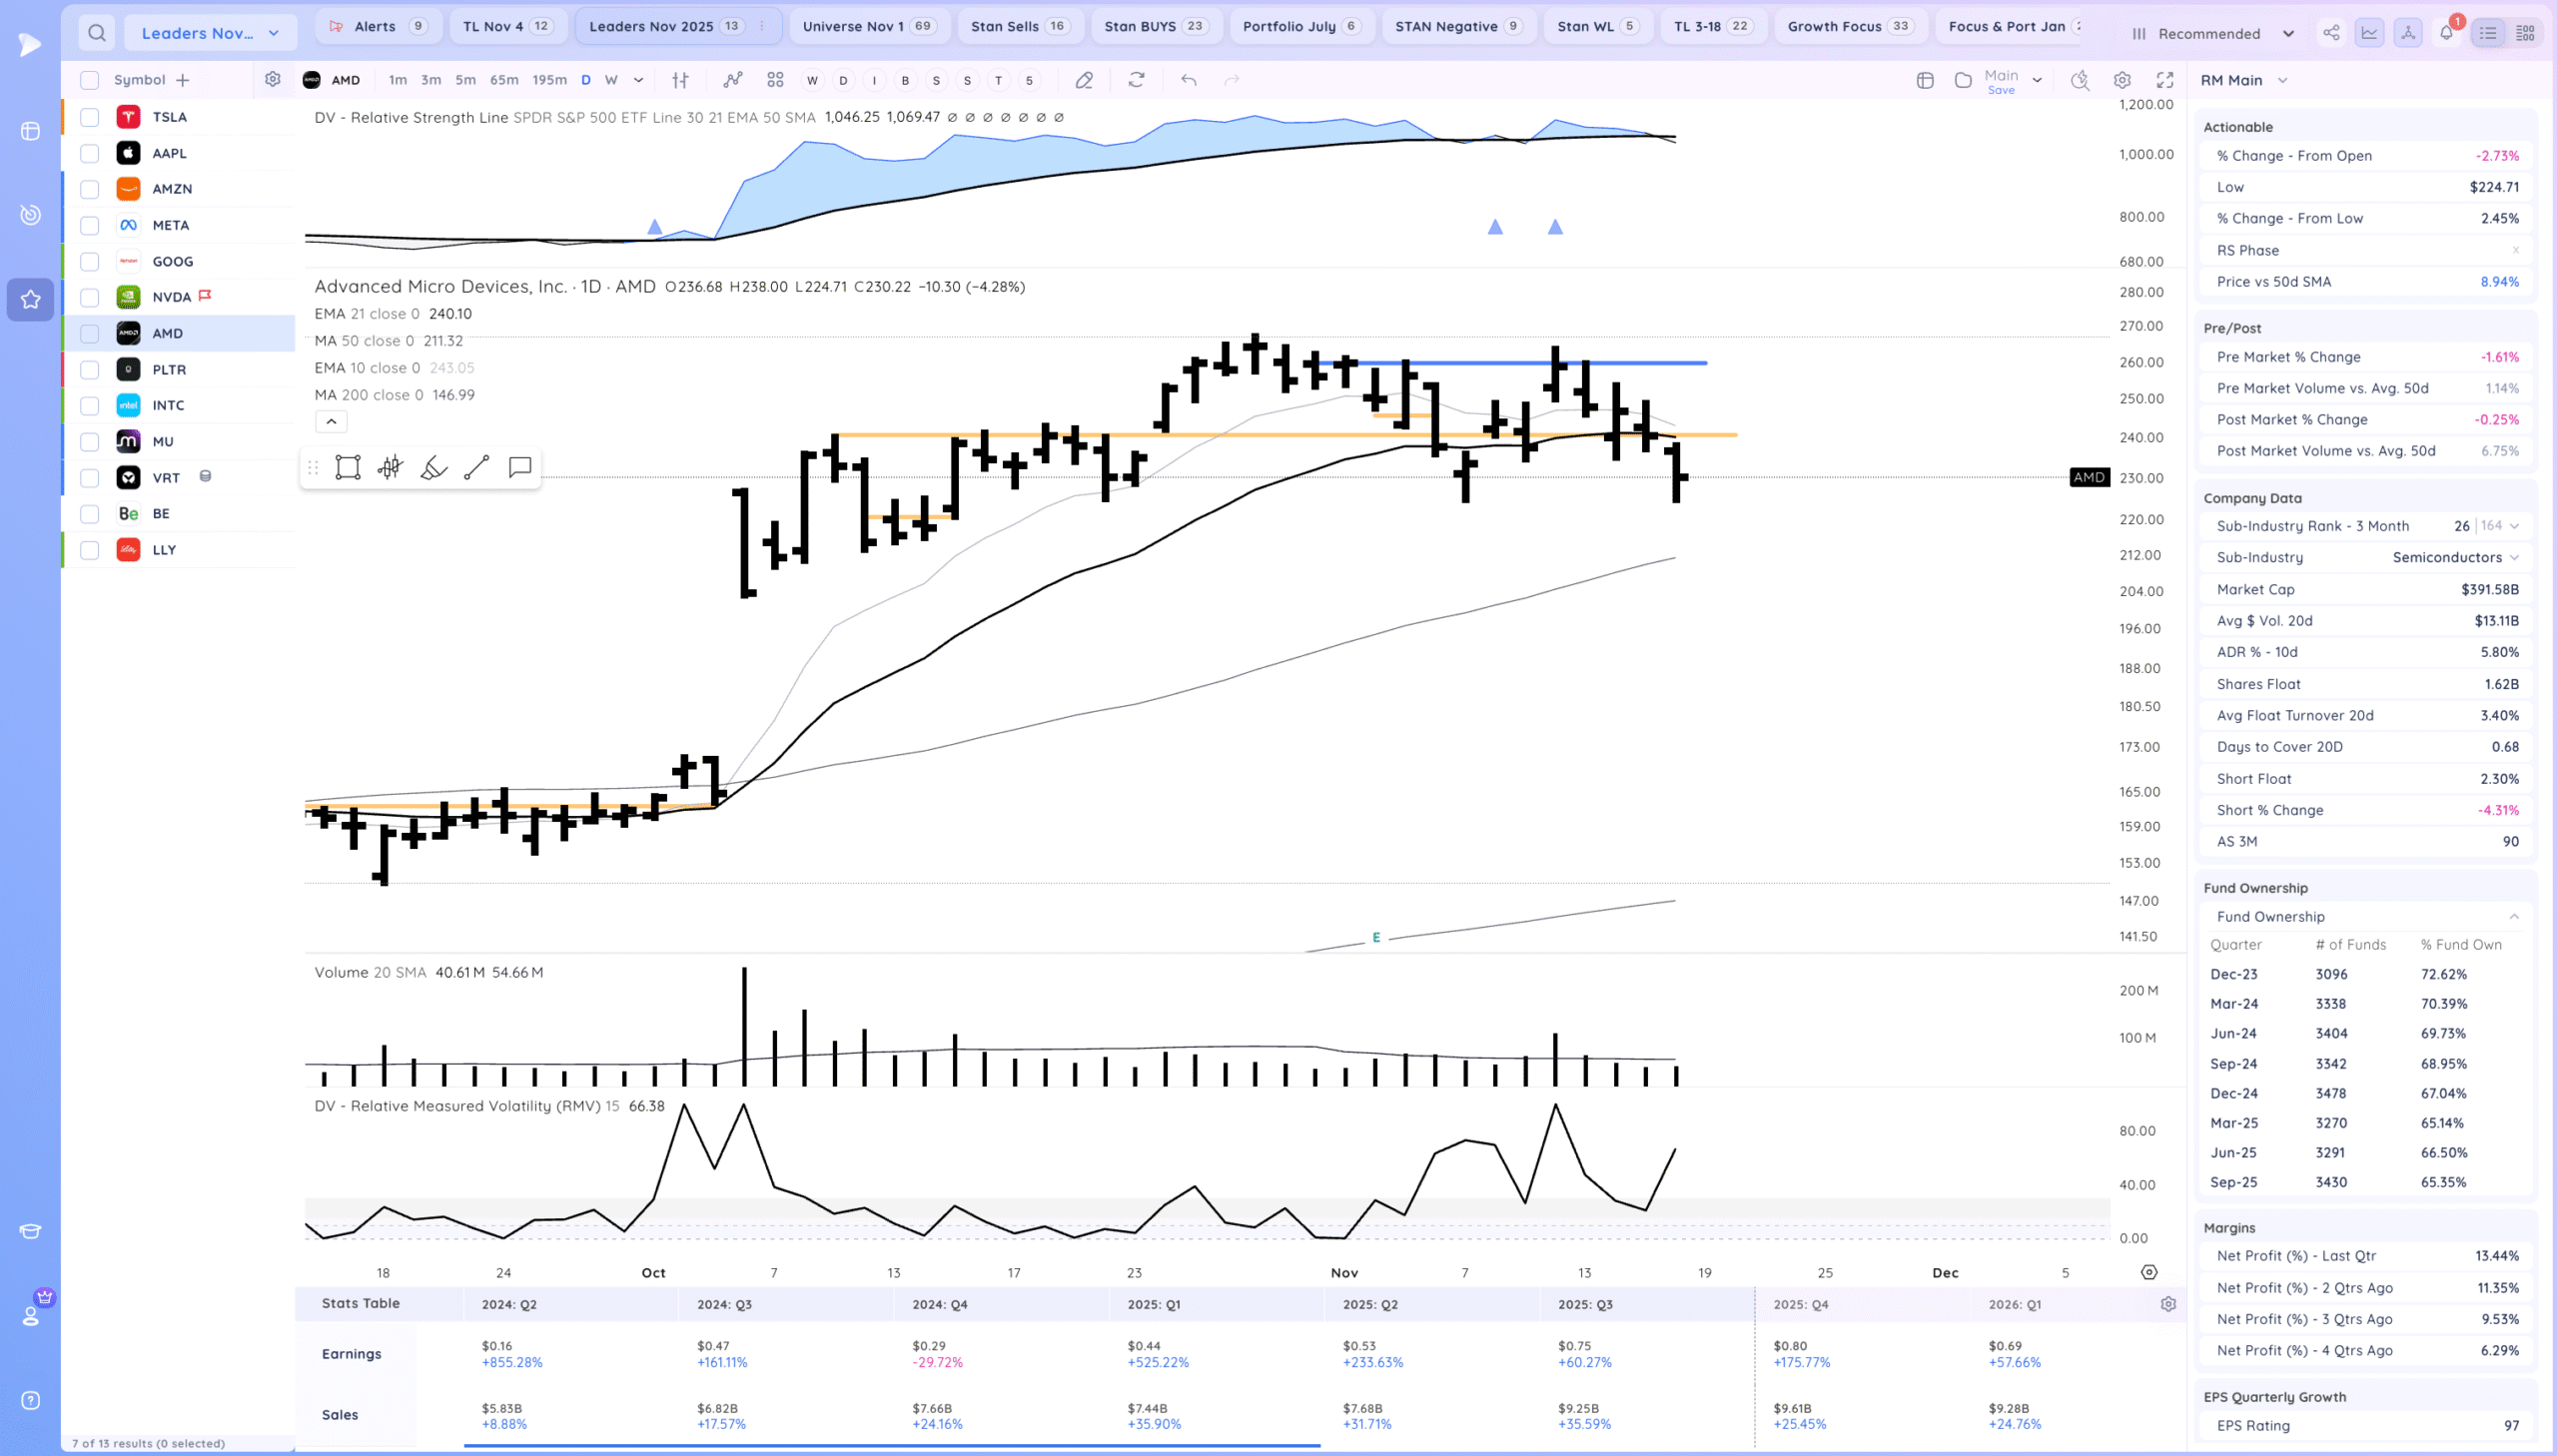Toggle the select-all Symbol checkbox

[x=90, y=80]
